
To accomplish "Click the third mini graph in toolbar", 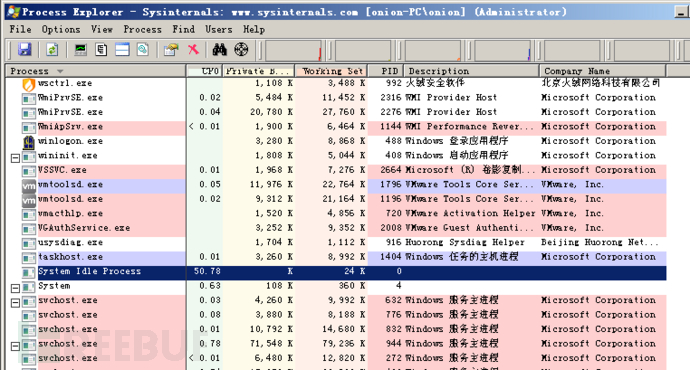I will [x=433, y=50].
